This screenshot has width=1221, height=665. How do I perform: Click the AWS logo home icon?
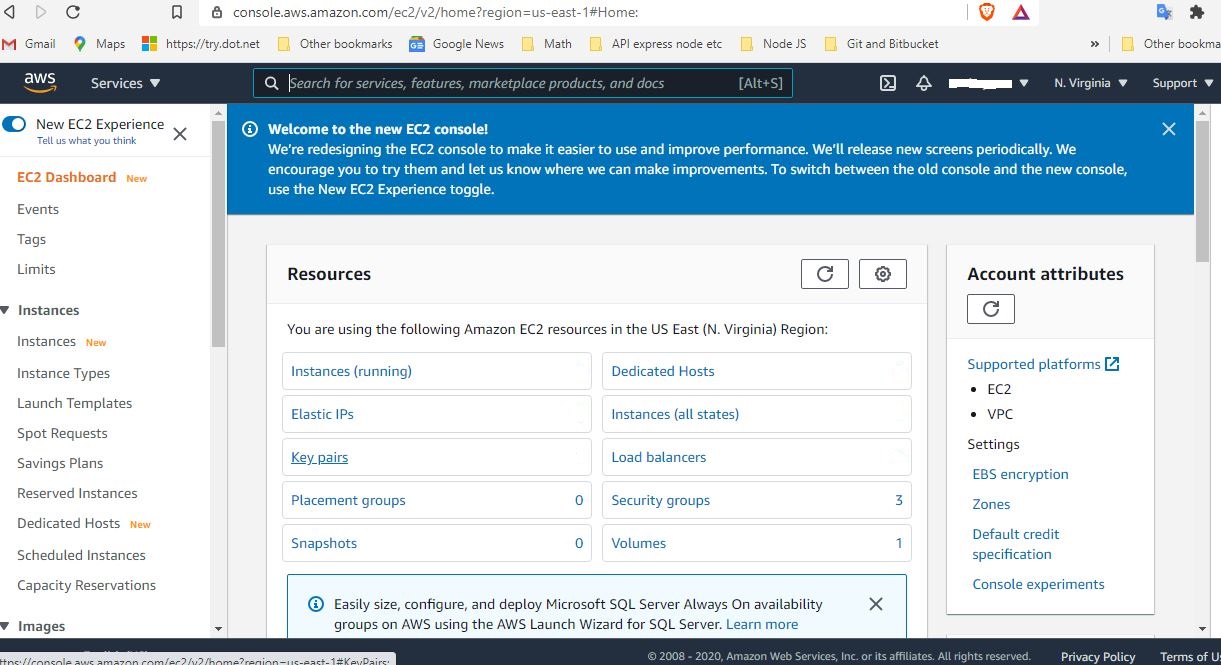(40, 82)
